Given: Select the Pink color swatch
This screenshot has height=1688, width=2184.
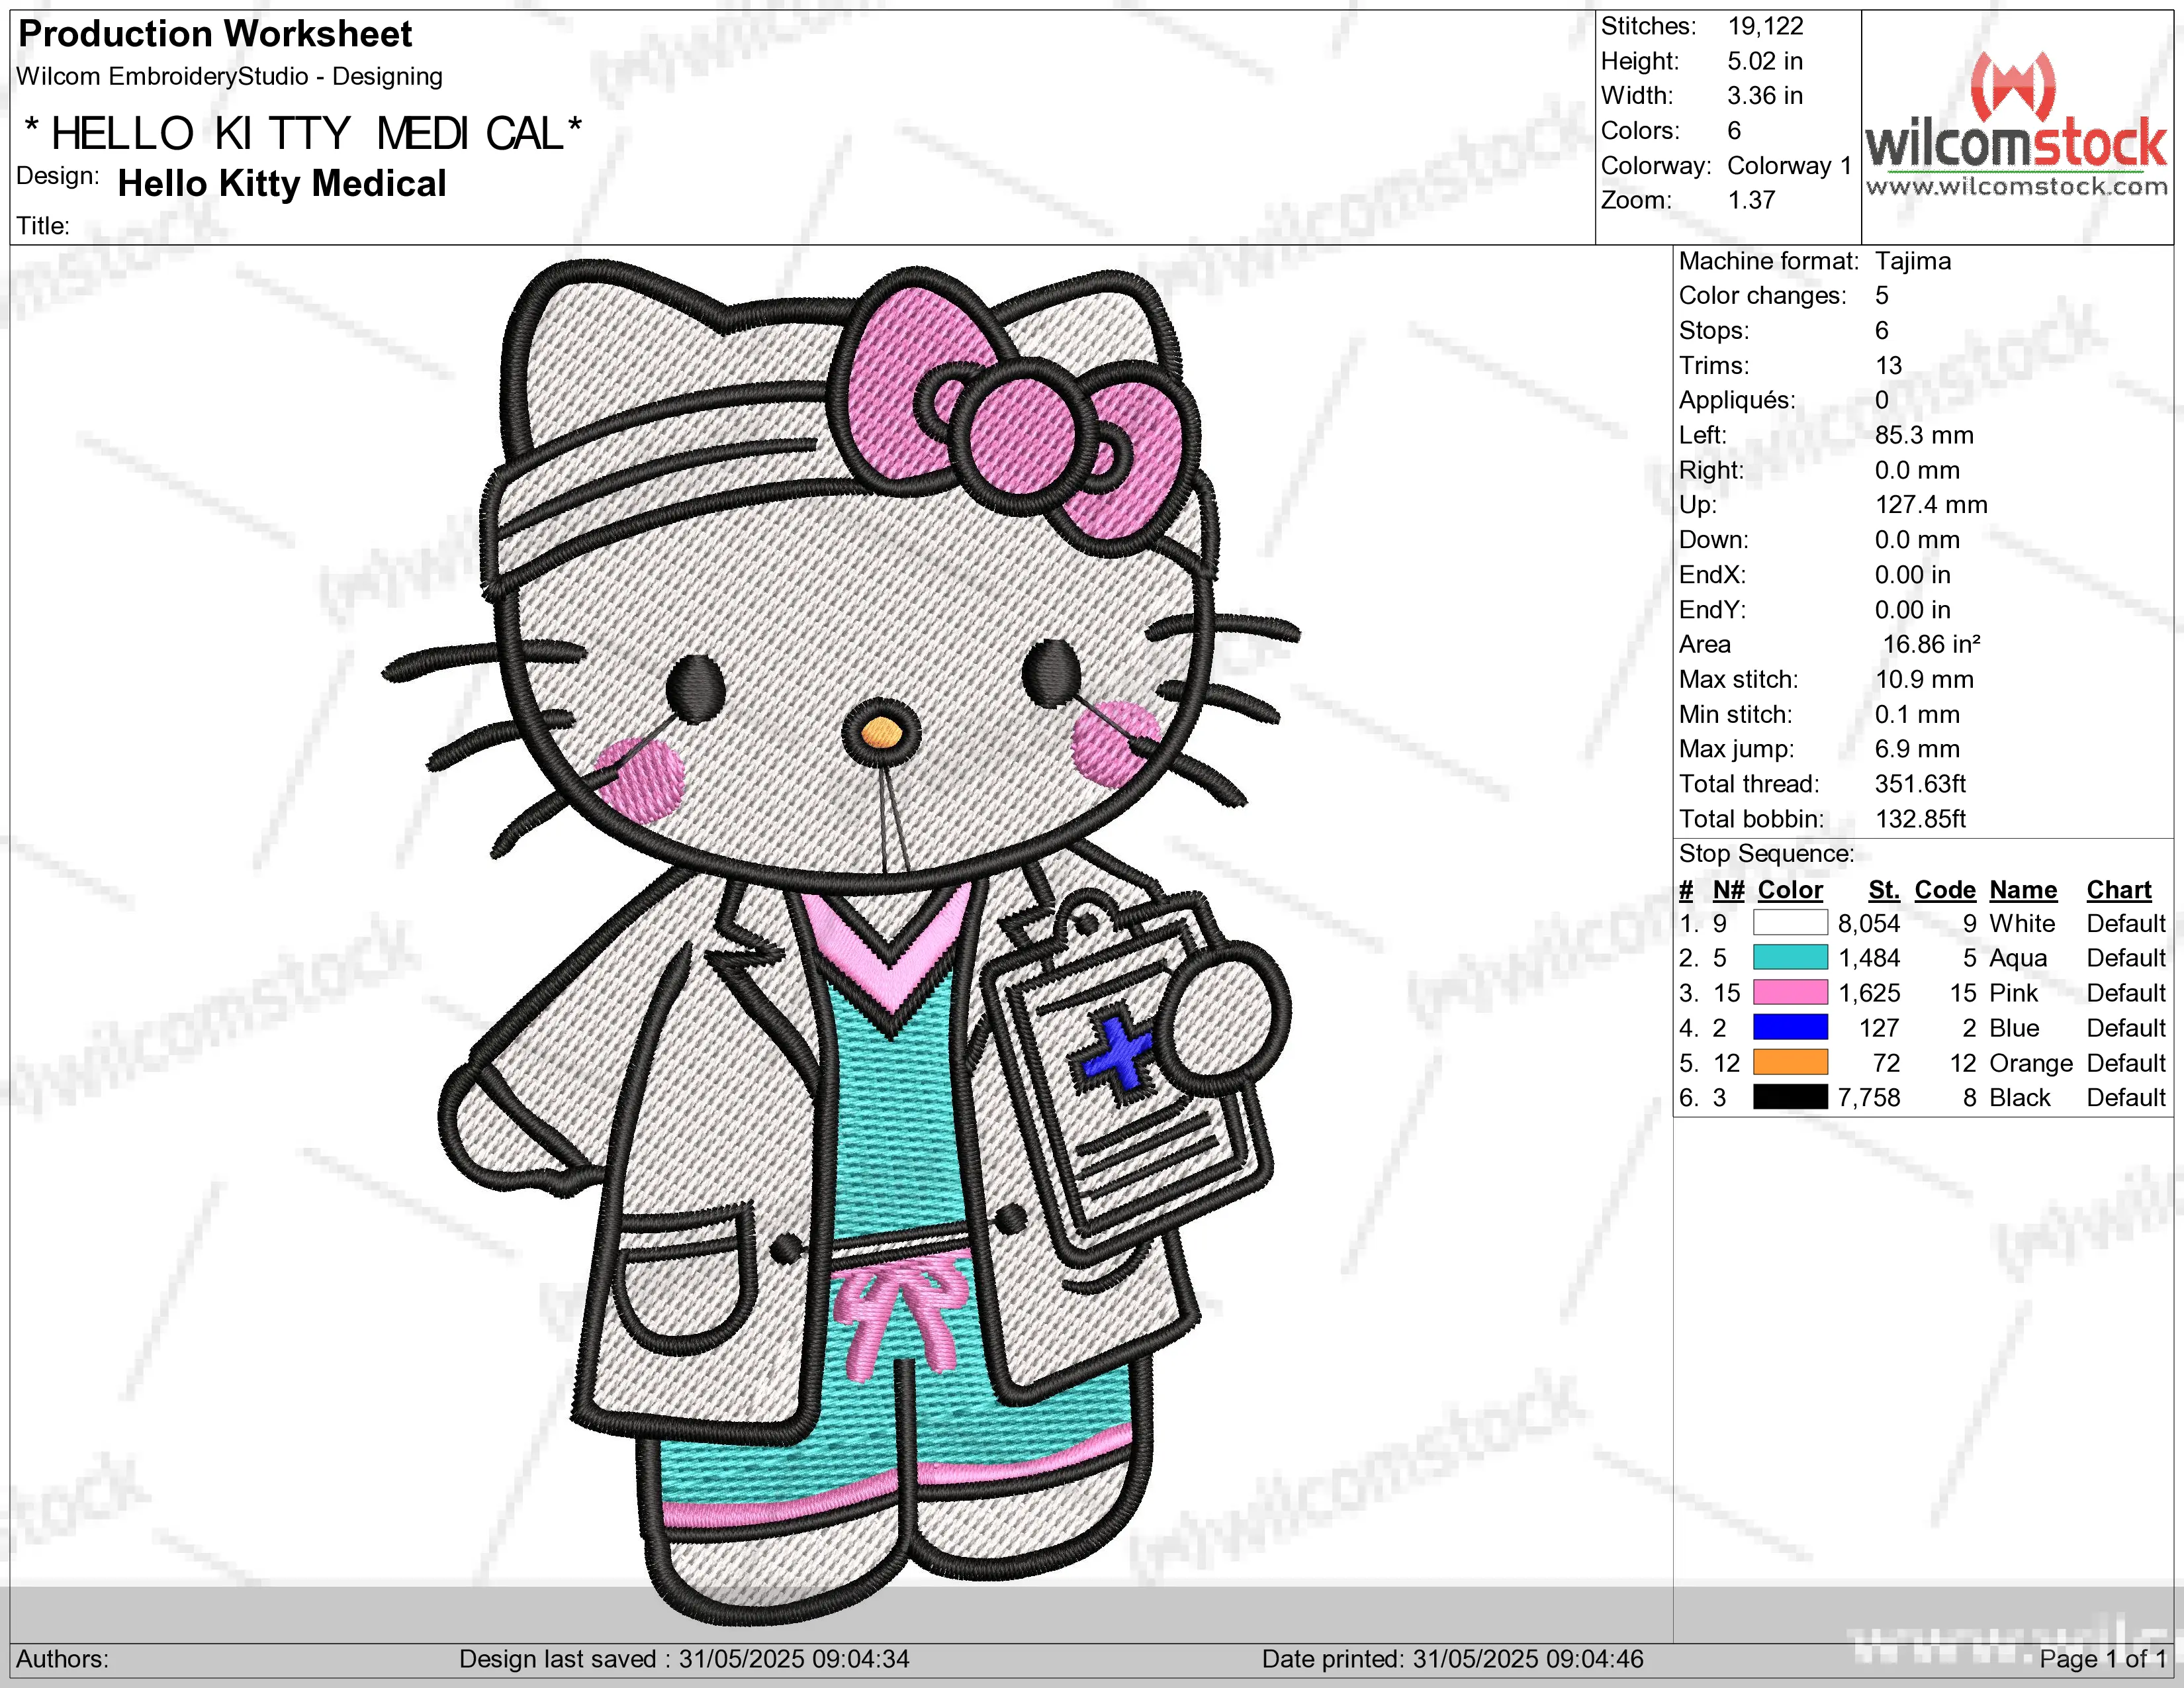Looking at the screenshot, I should (1790, 993).
